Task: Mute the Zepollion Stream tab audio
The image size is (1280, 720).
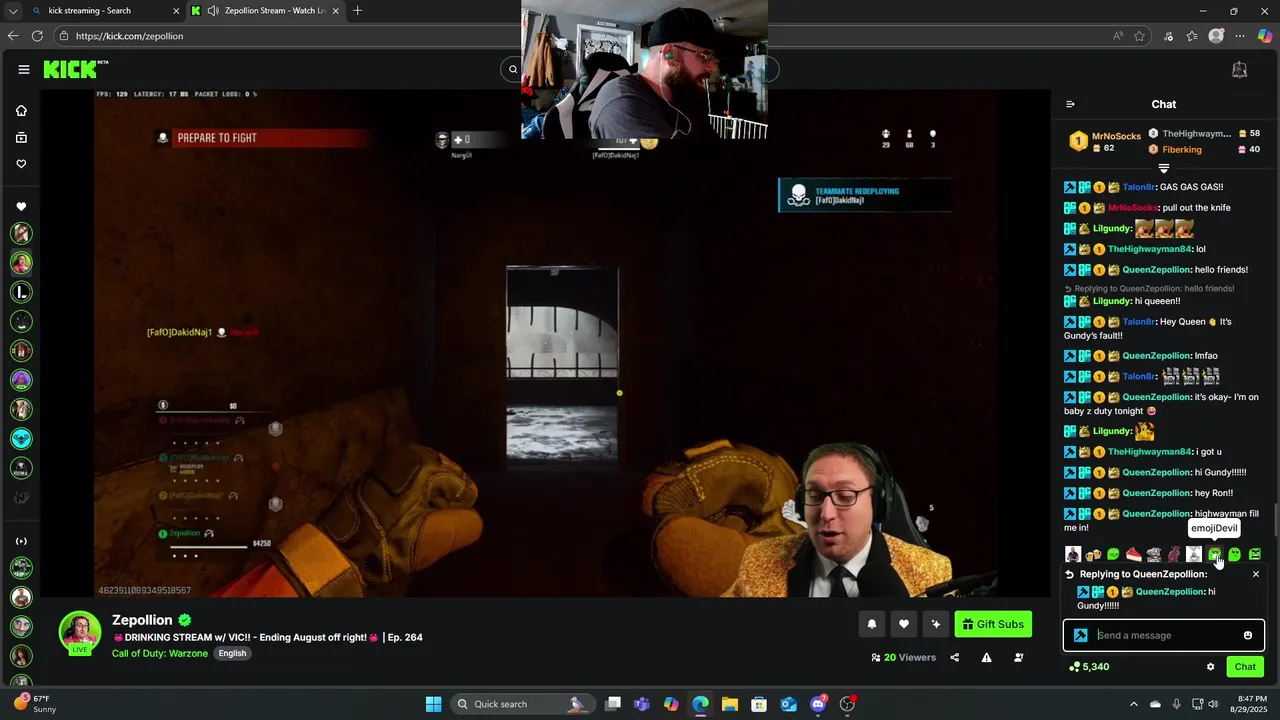Action: (213, 11)
